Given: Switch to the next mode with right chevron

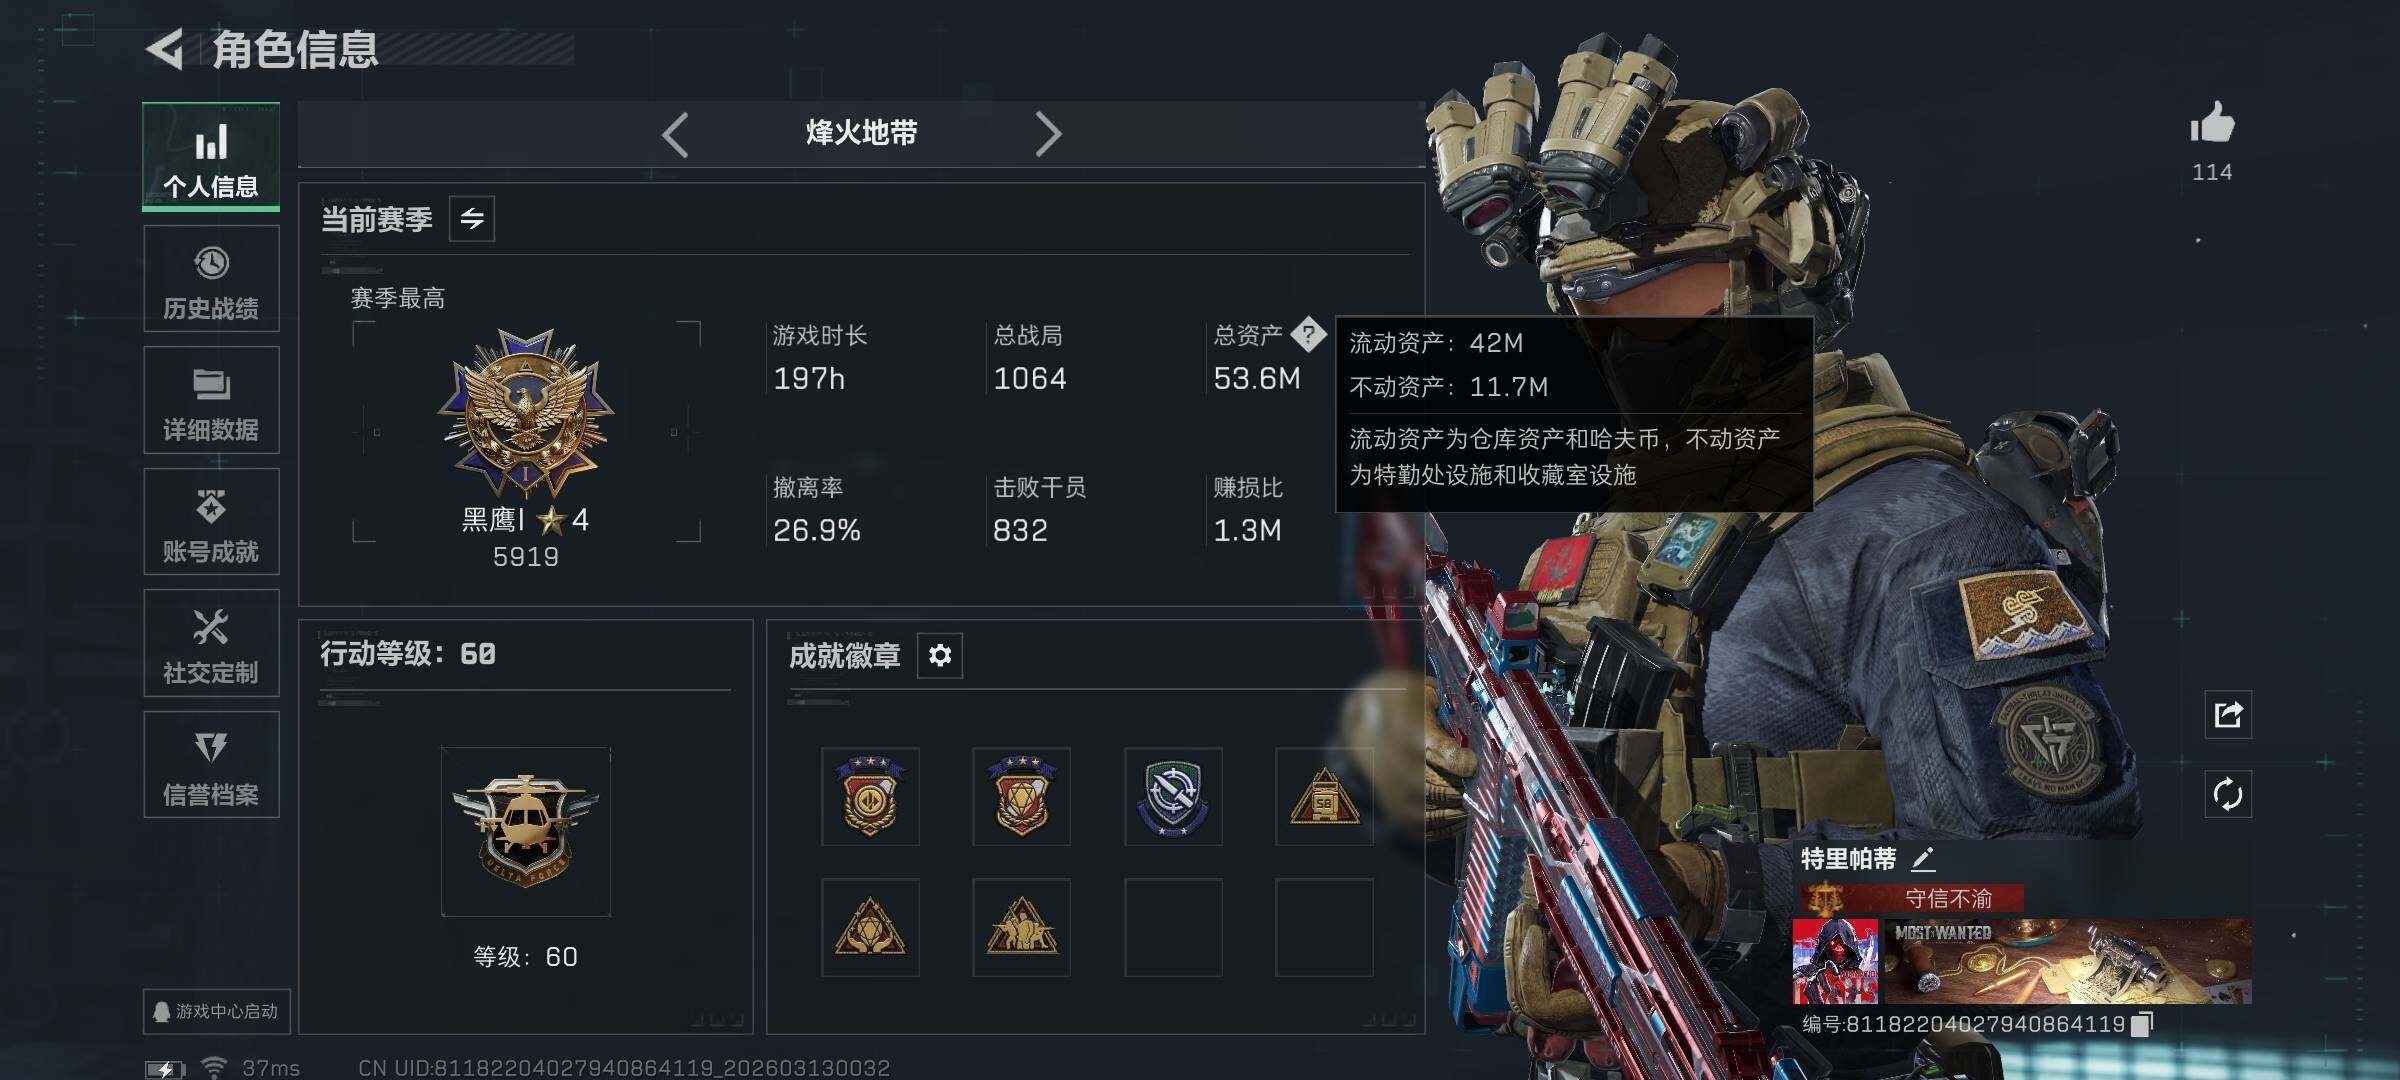Looking at the screenshot, I should (x=1046, y=134).
